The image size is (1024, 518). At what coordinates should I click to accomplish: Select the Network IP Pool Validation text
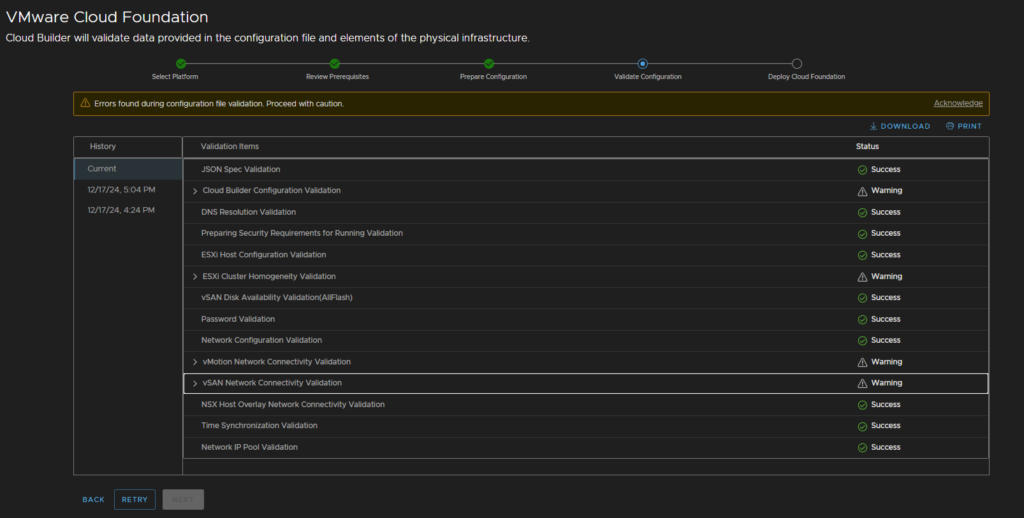tap(249, 447)
